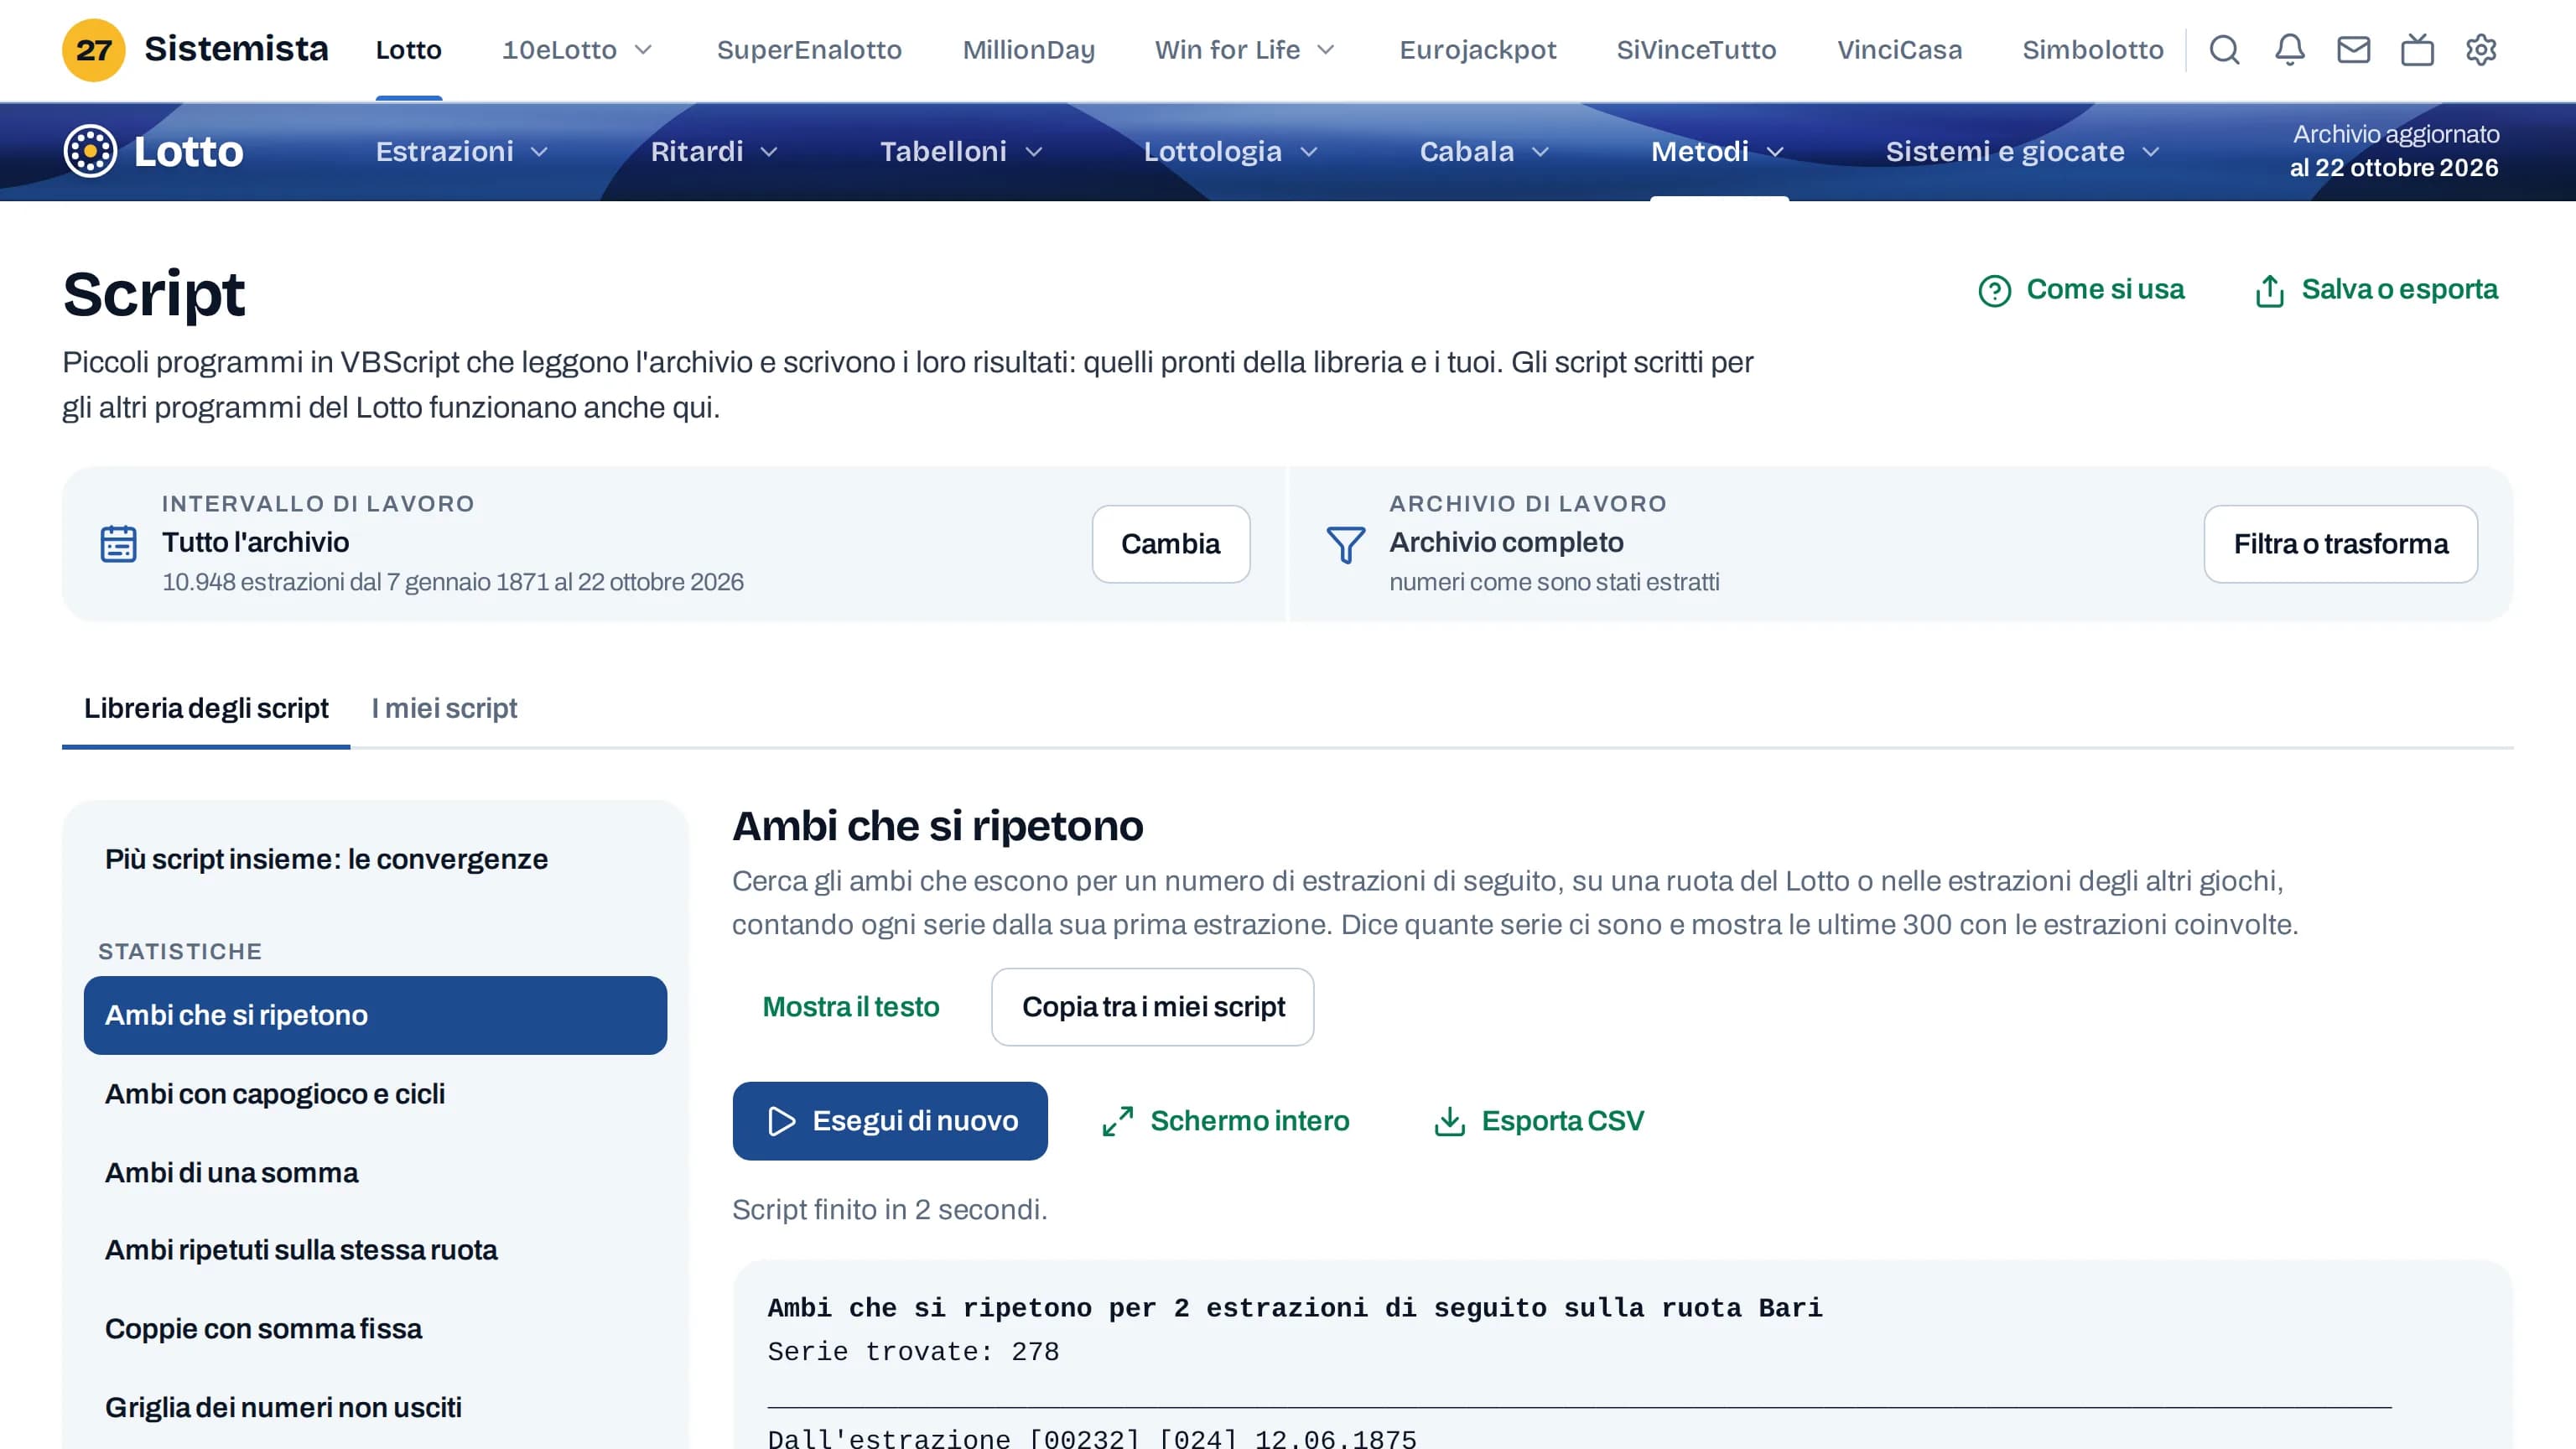2576x1449 pixels.
Task: Click the Filtra o trasforma button
Action: click(2340, 544)
